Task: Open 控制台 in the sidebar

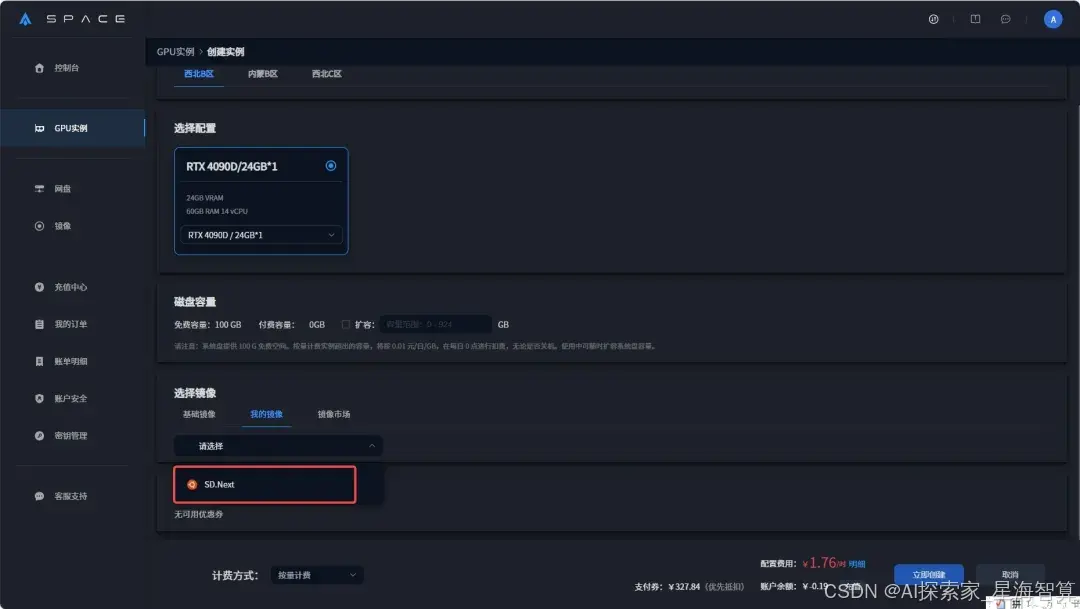Action: pos(67,68)
